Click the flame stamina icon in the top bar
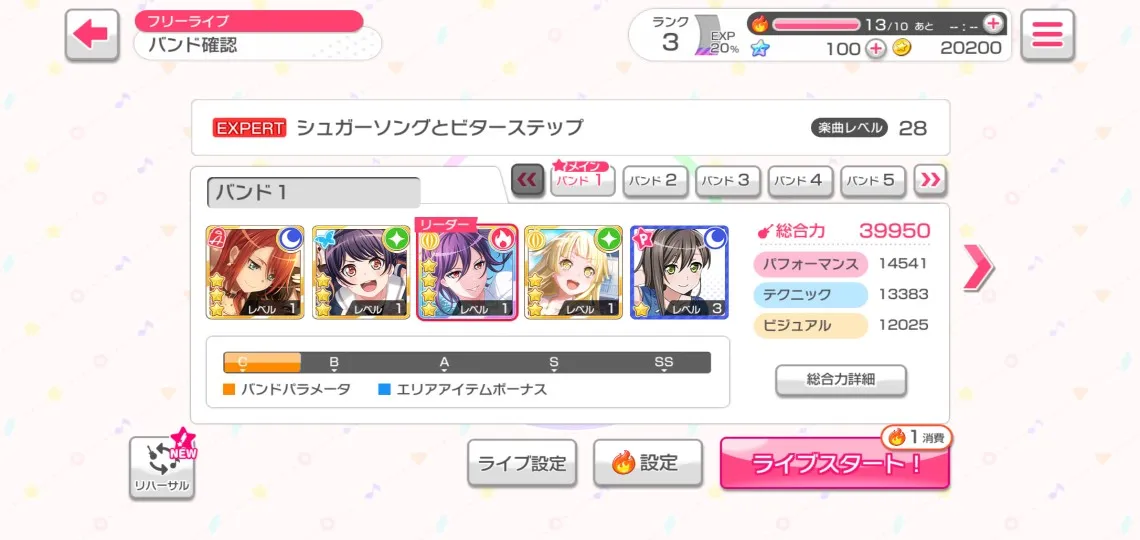Image resolution: width=1140 pixels, height=540 pixels. tap(760, 24)
